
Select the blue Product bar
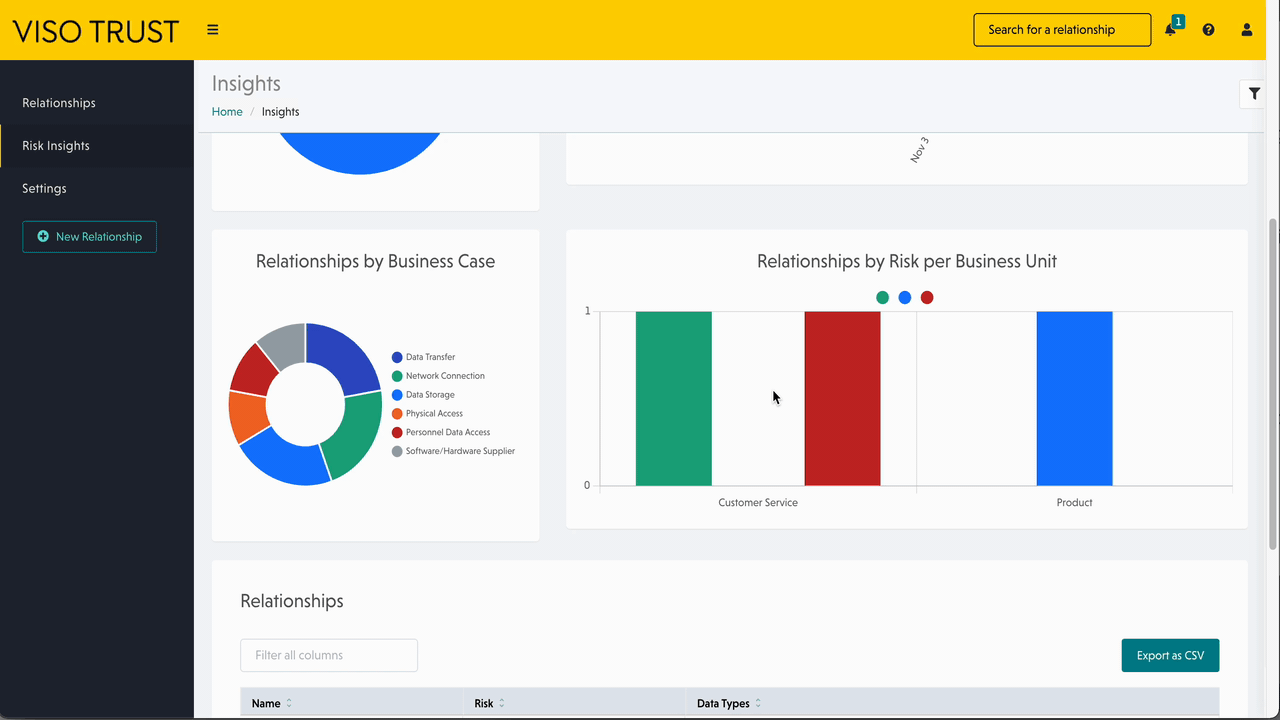(1075, 399)
